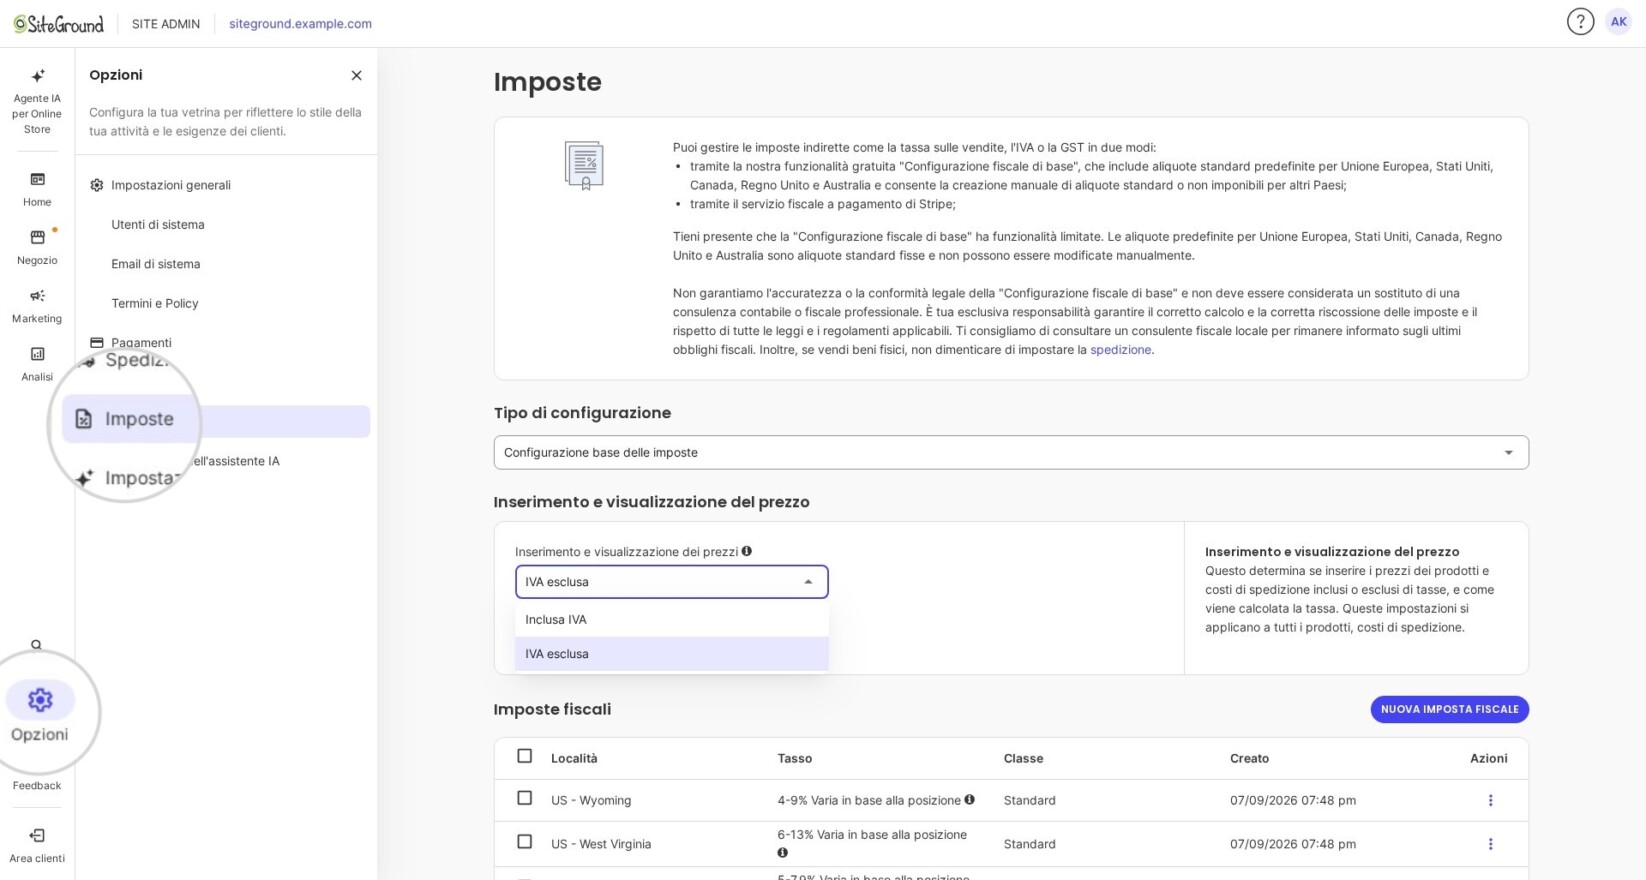Image resolution: width=1646 pixels, height=880 pixels.
Task: Click the Standard class in West Virginia row
Action: (x=1030, y=844)
